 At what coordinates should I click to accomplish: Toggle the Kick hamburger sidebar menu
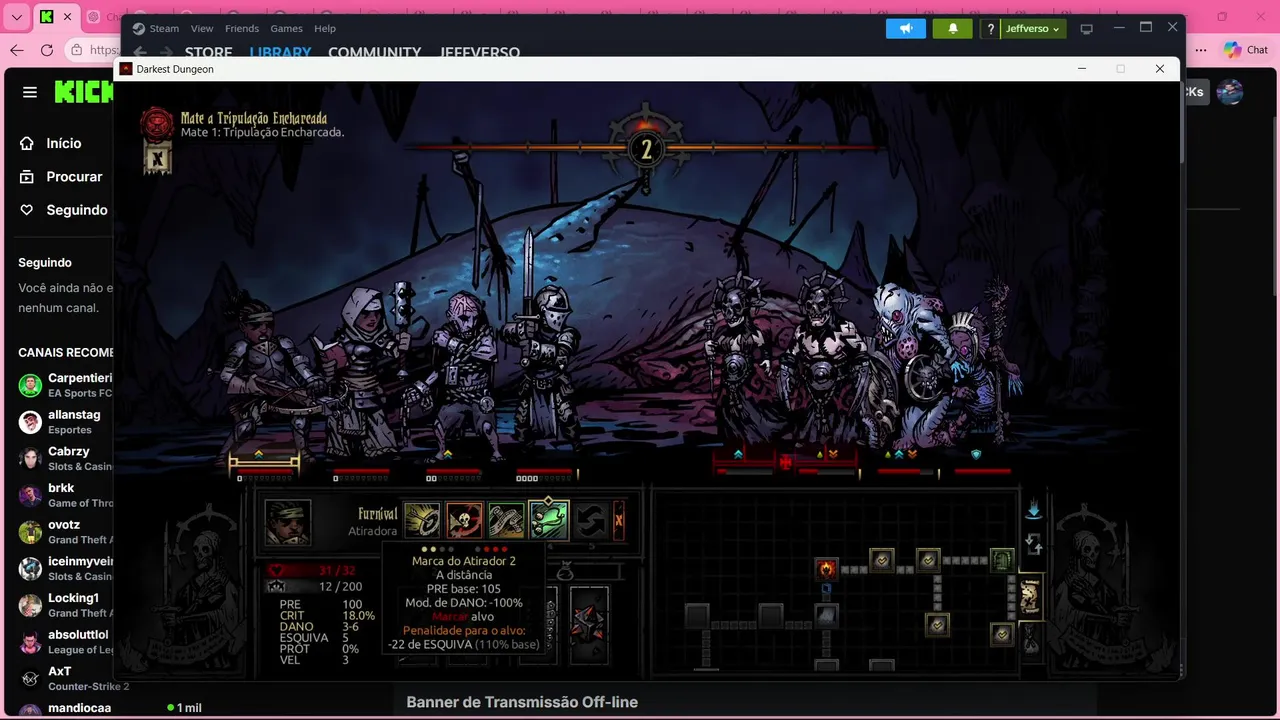[x=30, y=92]
